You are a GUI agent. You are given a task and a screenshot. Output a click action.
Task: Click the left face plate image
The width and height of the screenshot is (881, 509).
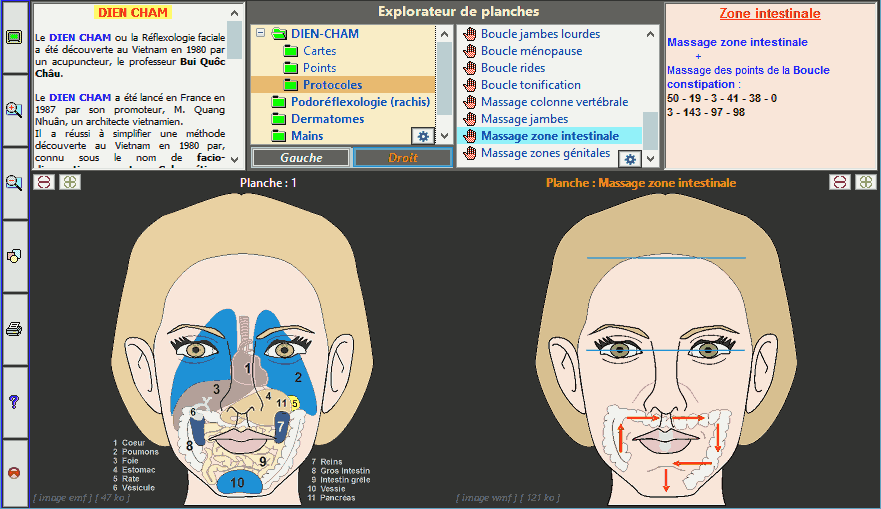(x=242, y=349)
